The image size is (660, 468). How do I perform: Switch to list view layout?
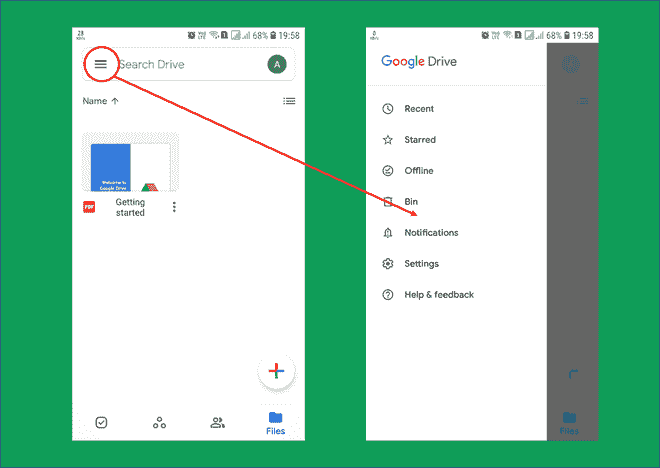pos(289,101)
